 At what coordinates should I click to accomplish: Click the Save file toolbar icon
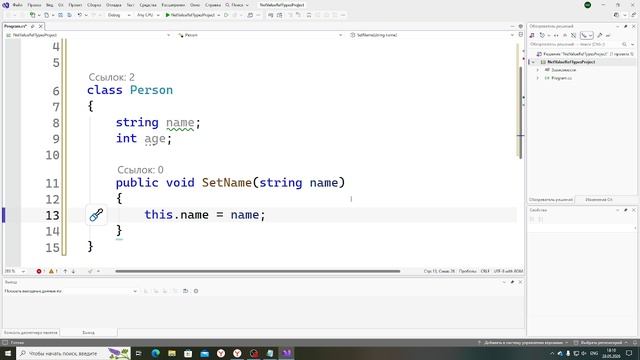click(x=60, y=15)
